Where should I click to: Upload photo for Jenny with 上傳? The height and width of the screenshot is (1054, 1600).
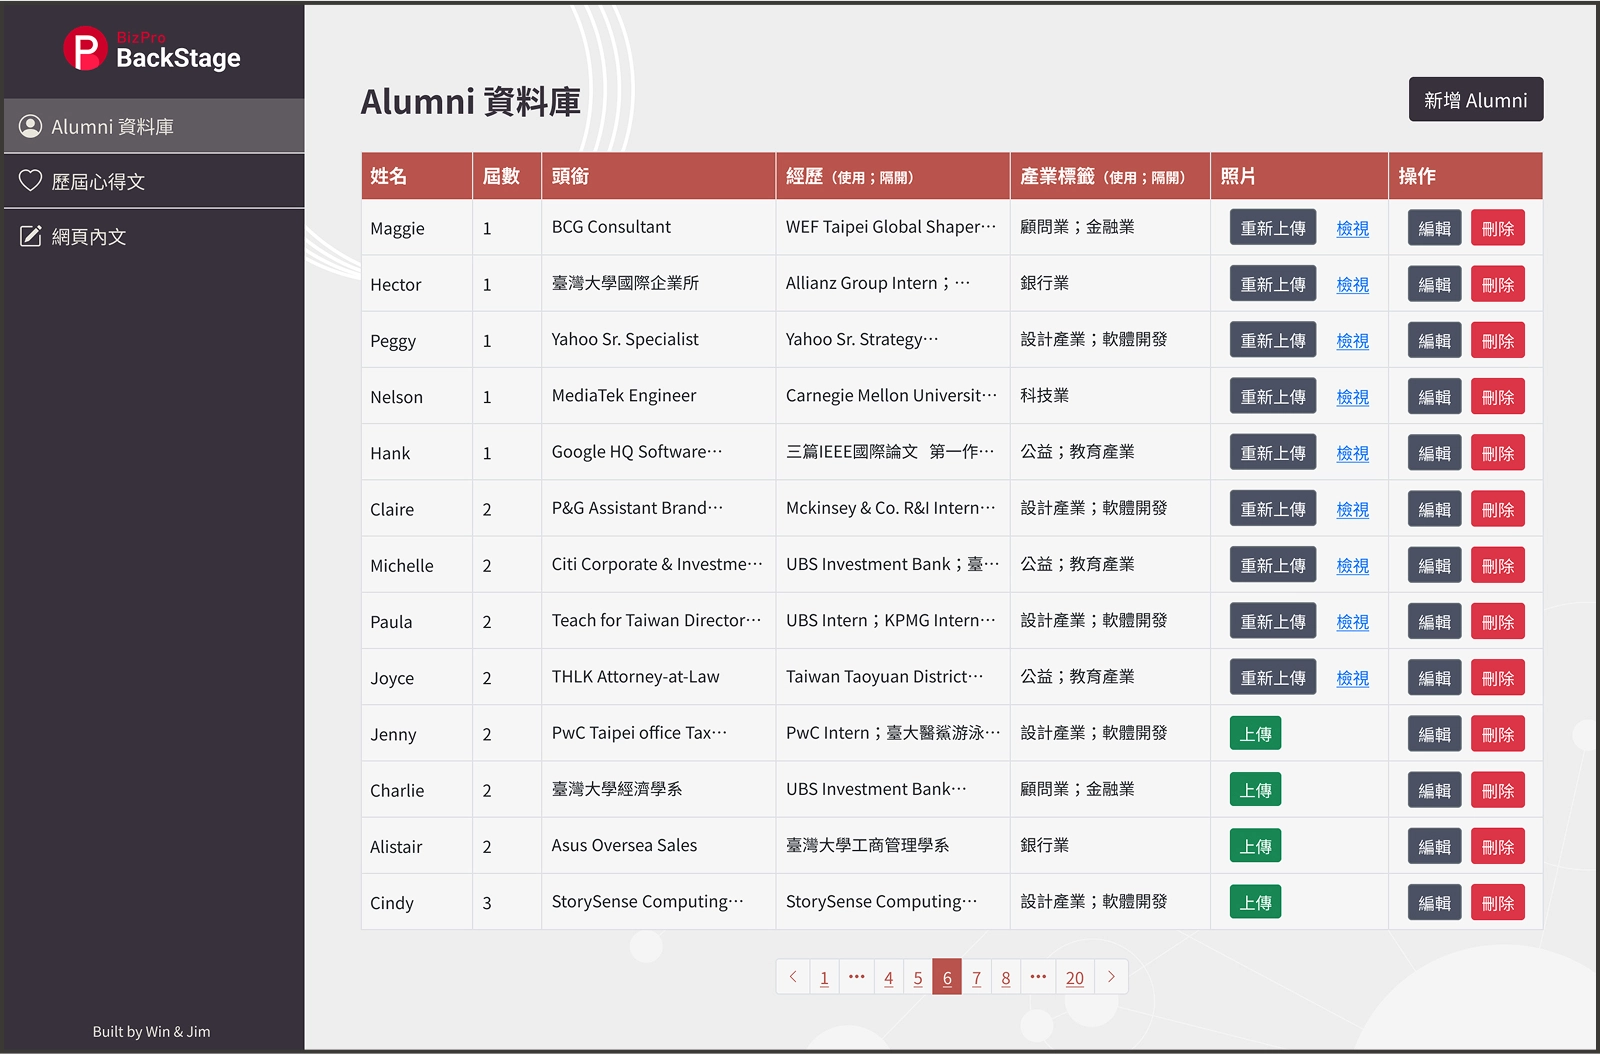tap(1255, 733)
